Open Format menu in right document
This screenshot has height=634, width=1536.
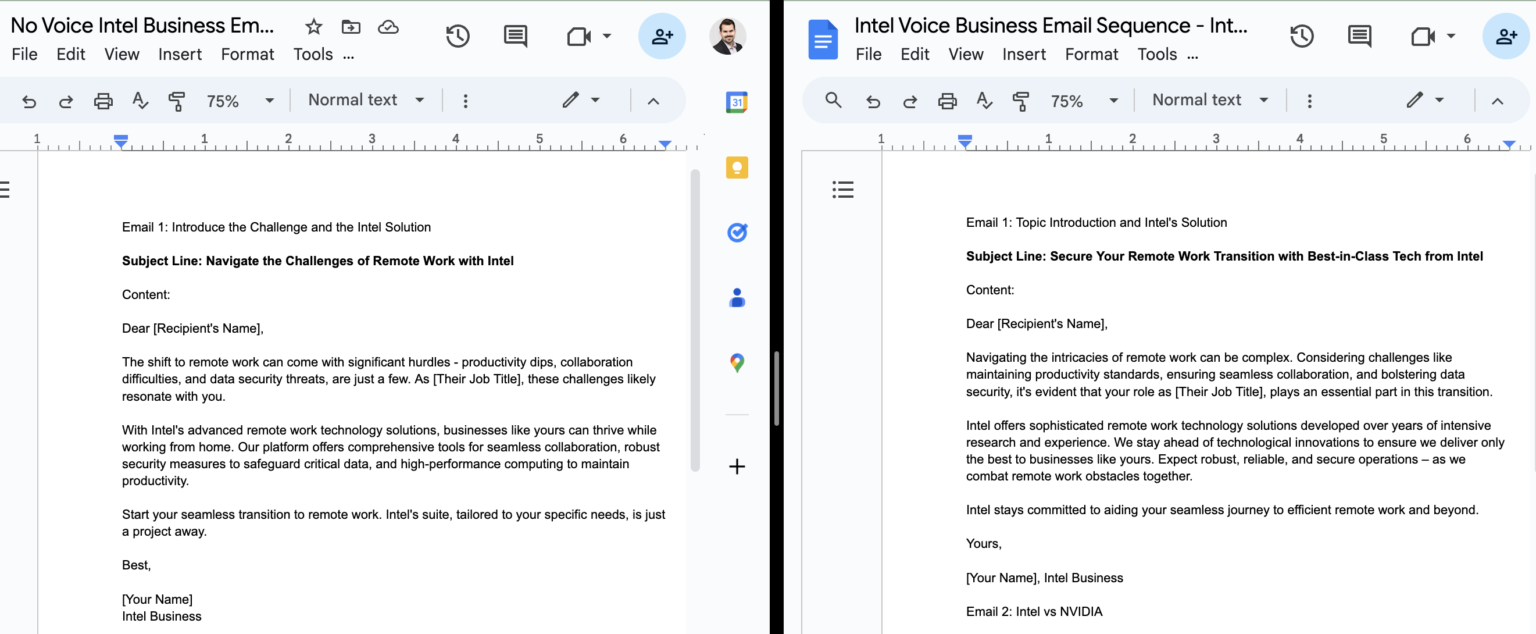[1091, 54]
